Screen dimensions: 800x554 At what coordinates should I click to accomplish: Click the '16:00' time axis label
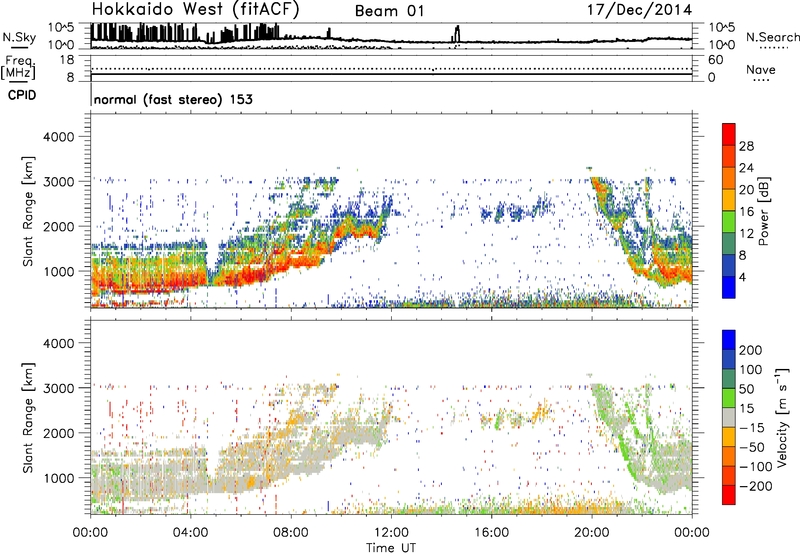pyautogui.click(x=491, y=532)
